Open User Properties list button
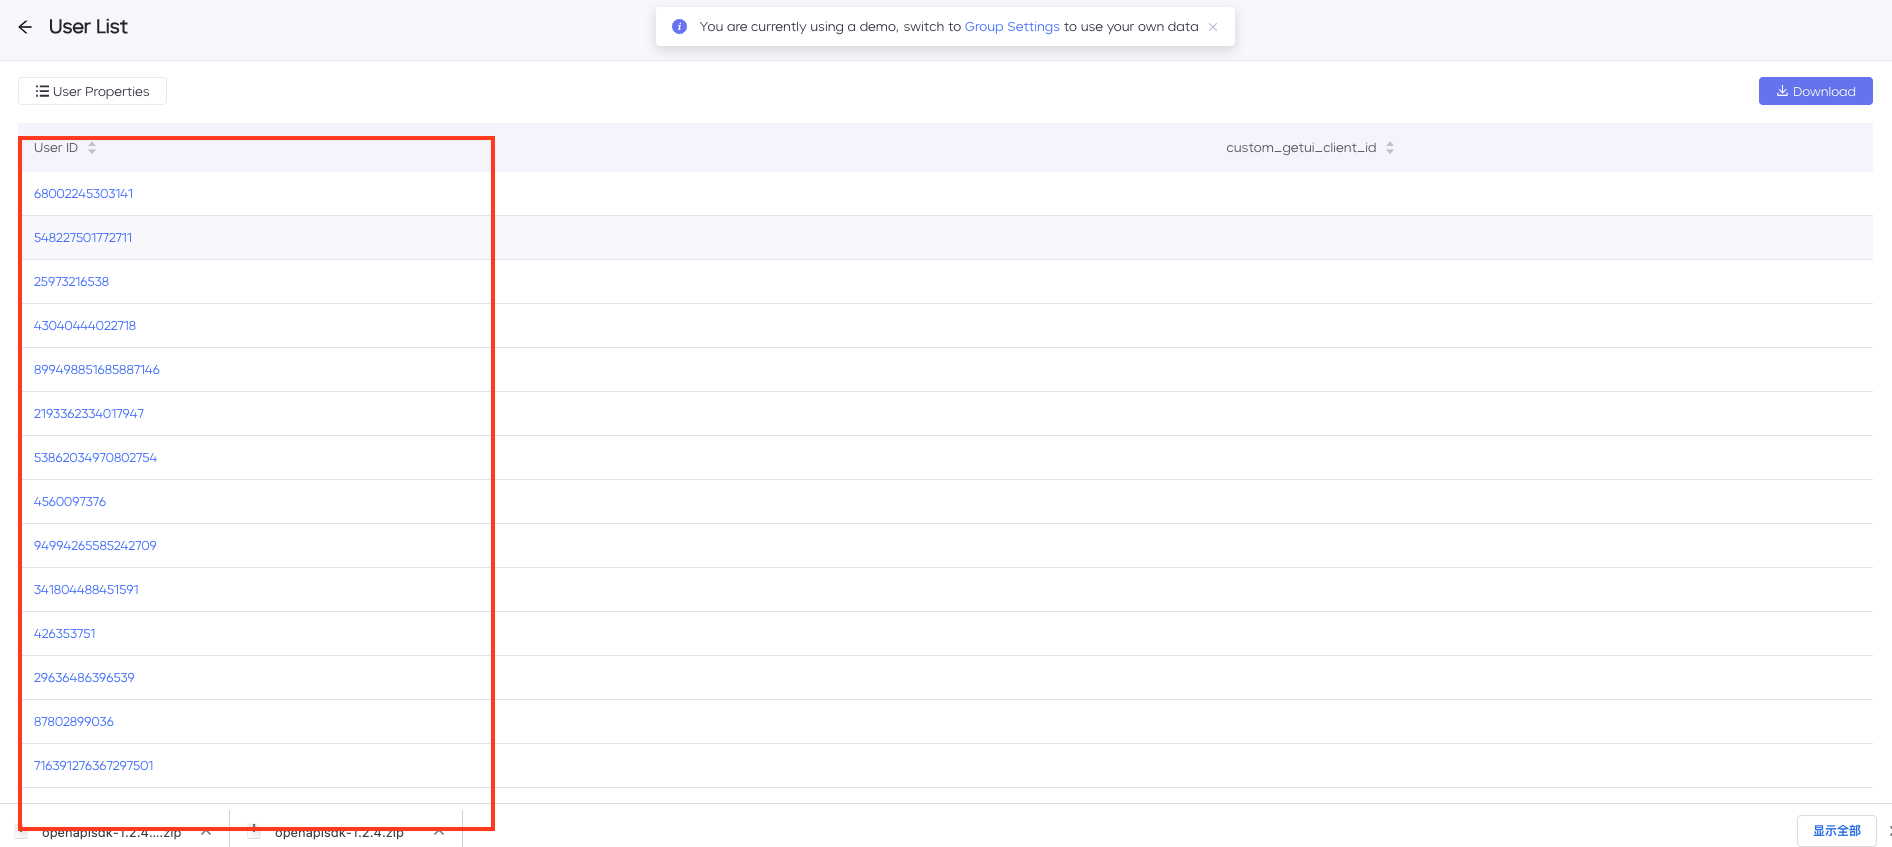 (92, 91)
